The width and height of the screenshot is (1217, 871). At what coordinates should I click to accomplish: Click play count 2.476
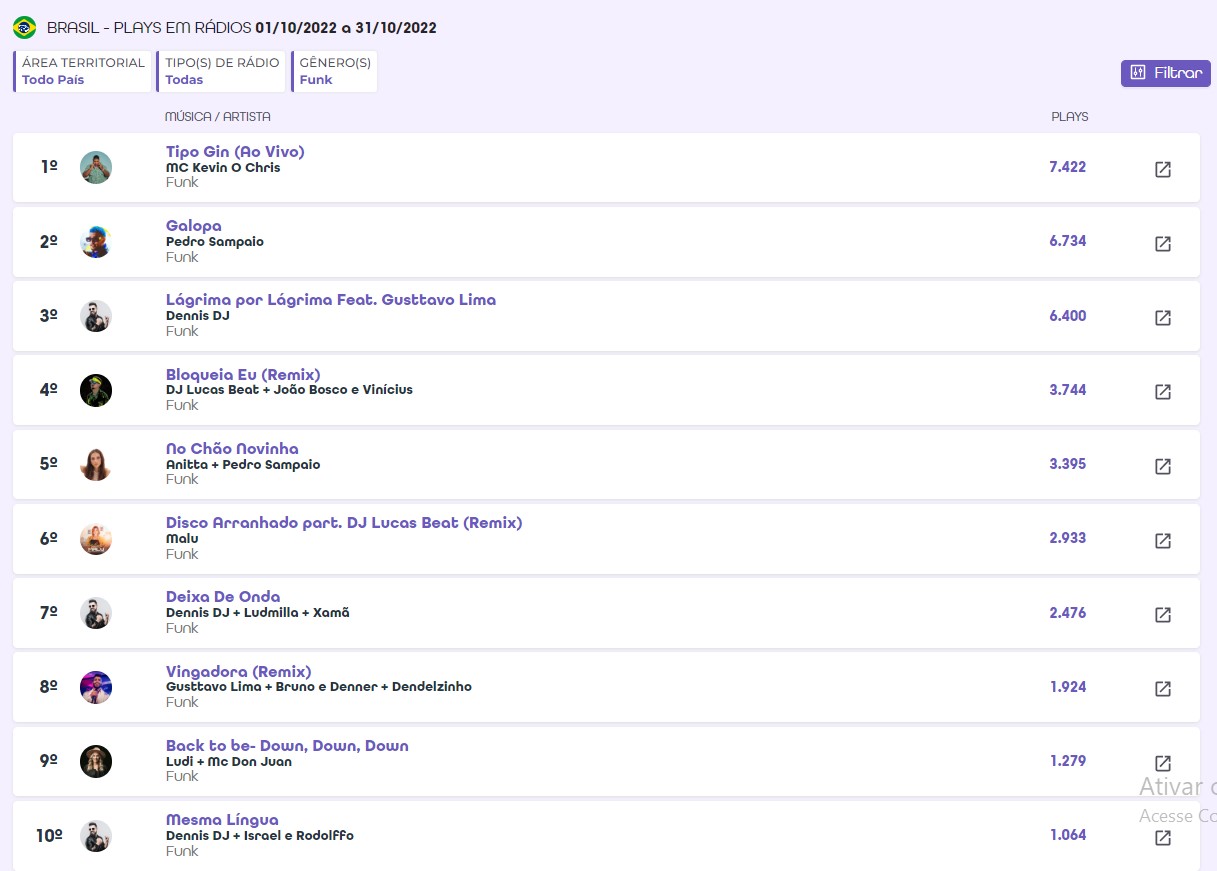pyautogui.click(x=1068, y=613)
